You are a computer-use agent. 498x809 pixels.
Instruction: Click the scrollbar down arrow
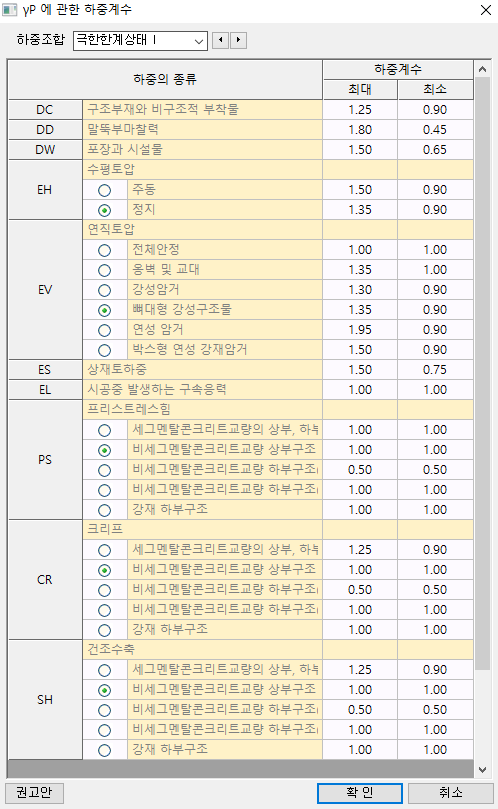tap(483, 769)
